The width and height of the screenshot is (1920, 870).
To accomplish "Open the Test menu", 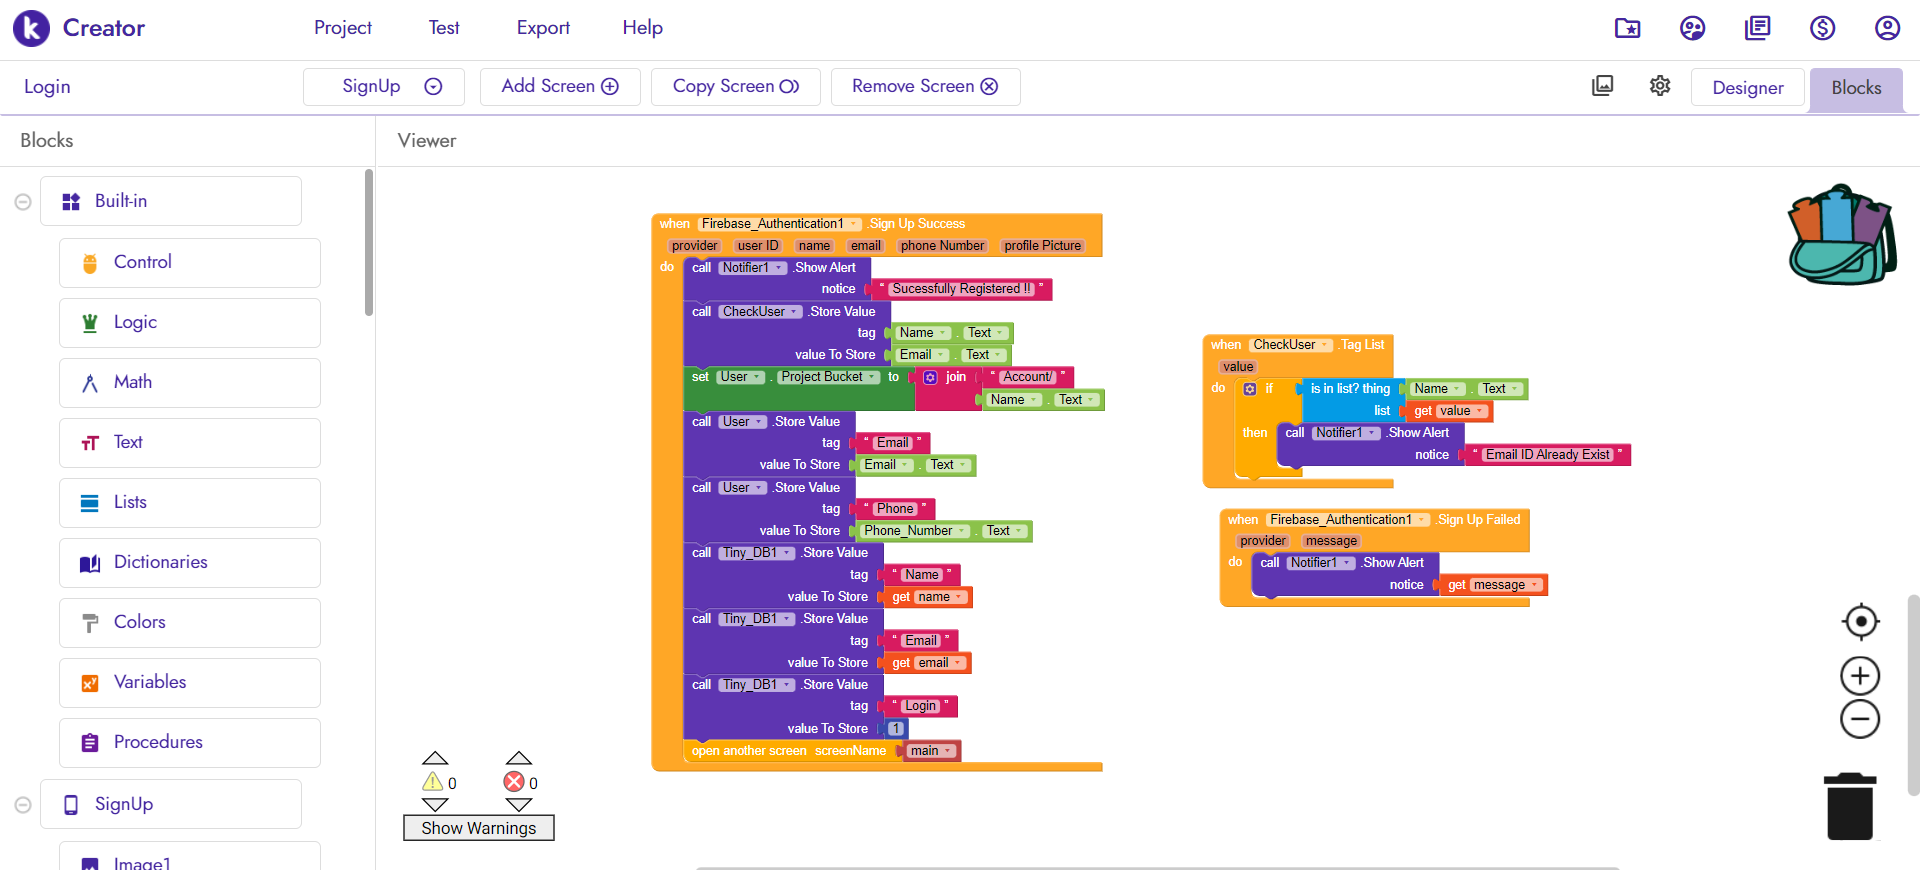I will point(444,28).
